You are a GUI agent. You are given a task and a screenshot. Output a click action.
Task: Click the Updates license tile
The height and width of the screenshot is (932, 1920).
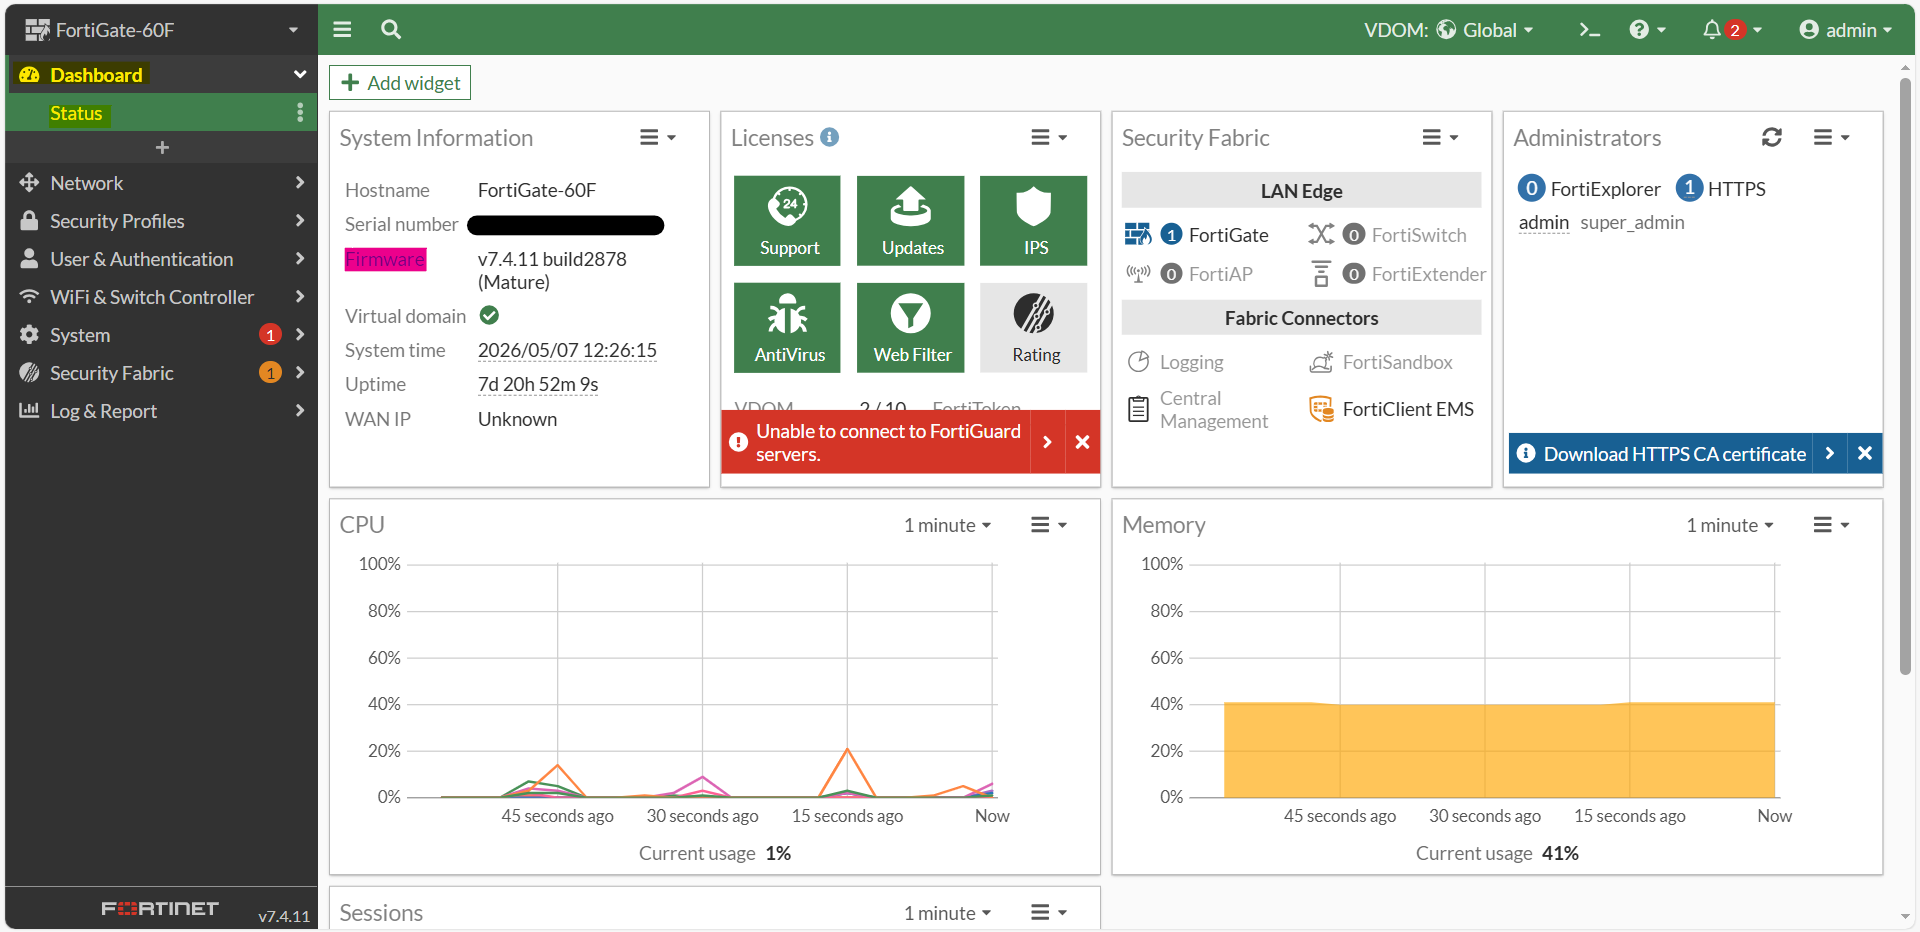coord(911,221)
